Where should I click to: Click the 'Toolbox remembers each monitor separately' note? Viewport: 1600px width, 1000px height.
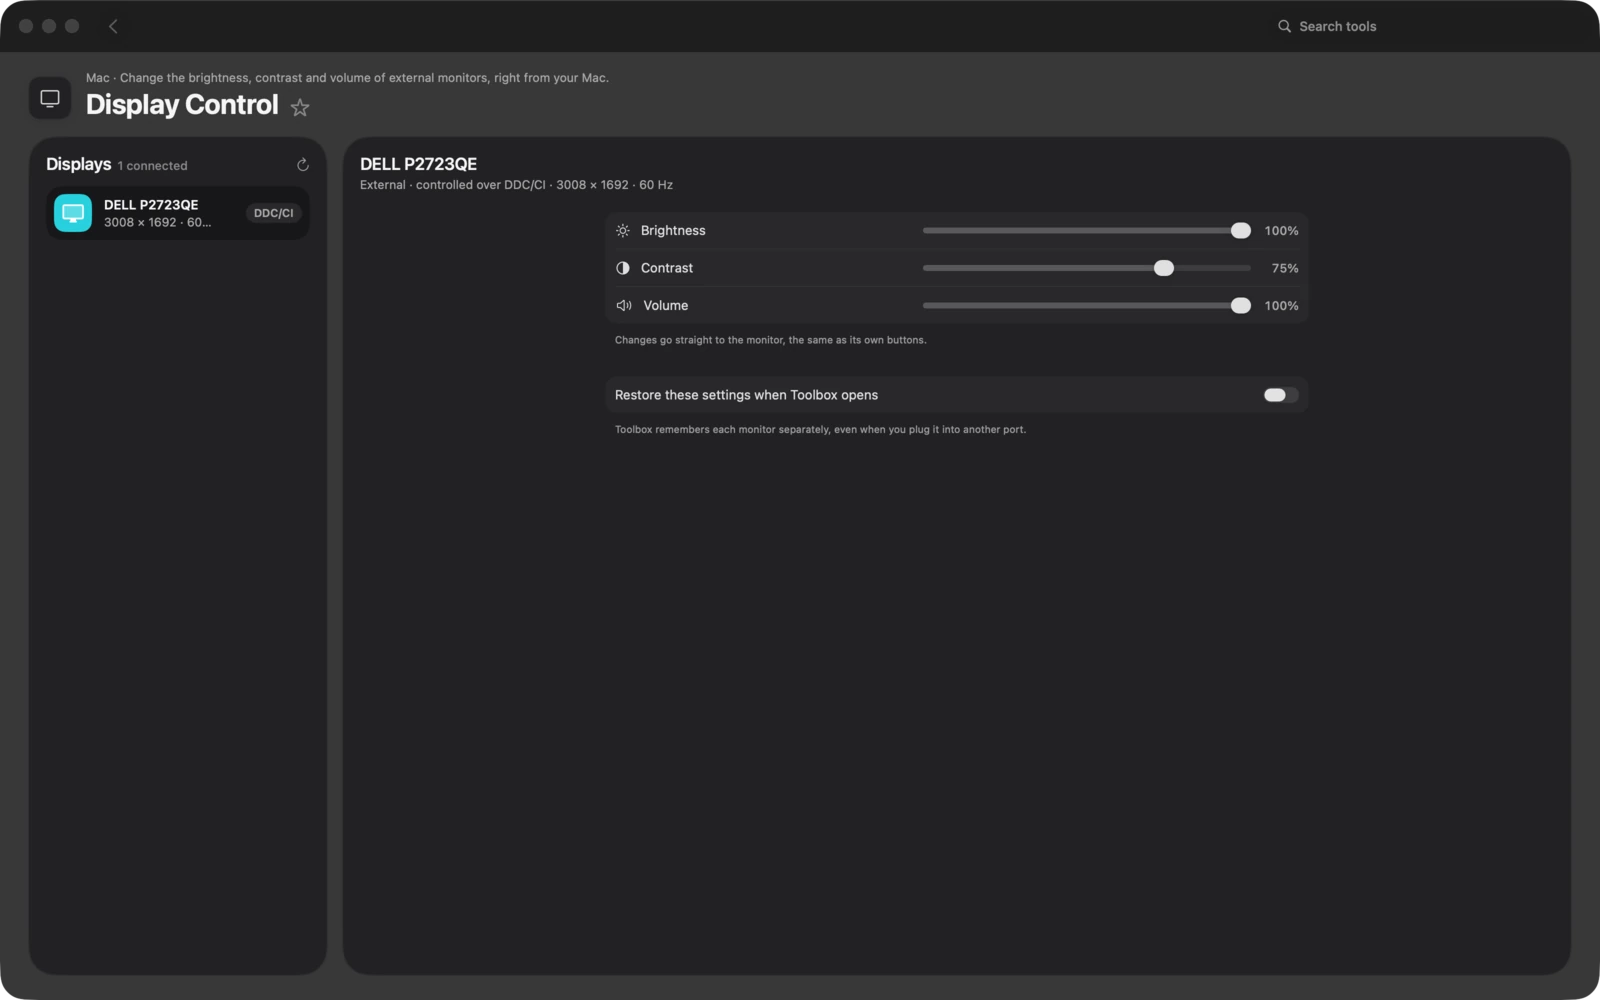coord(820,430)
